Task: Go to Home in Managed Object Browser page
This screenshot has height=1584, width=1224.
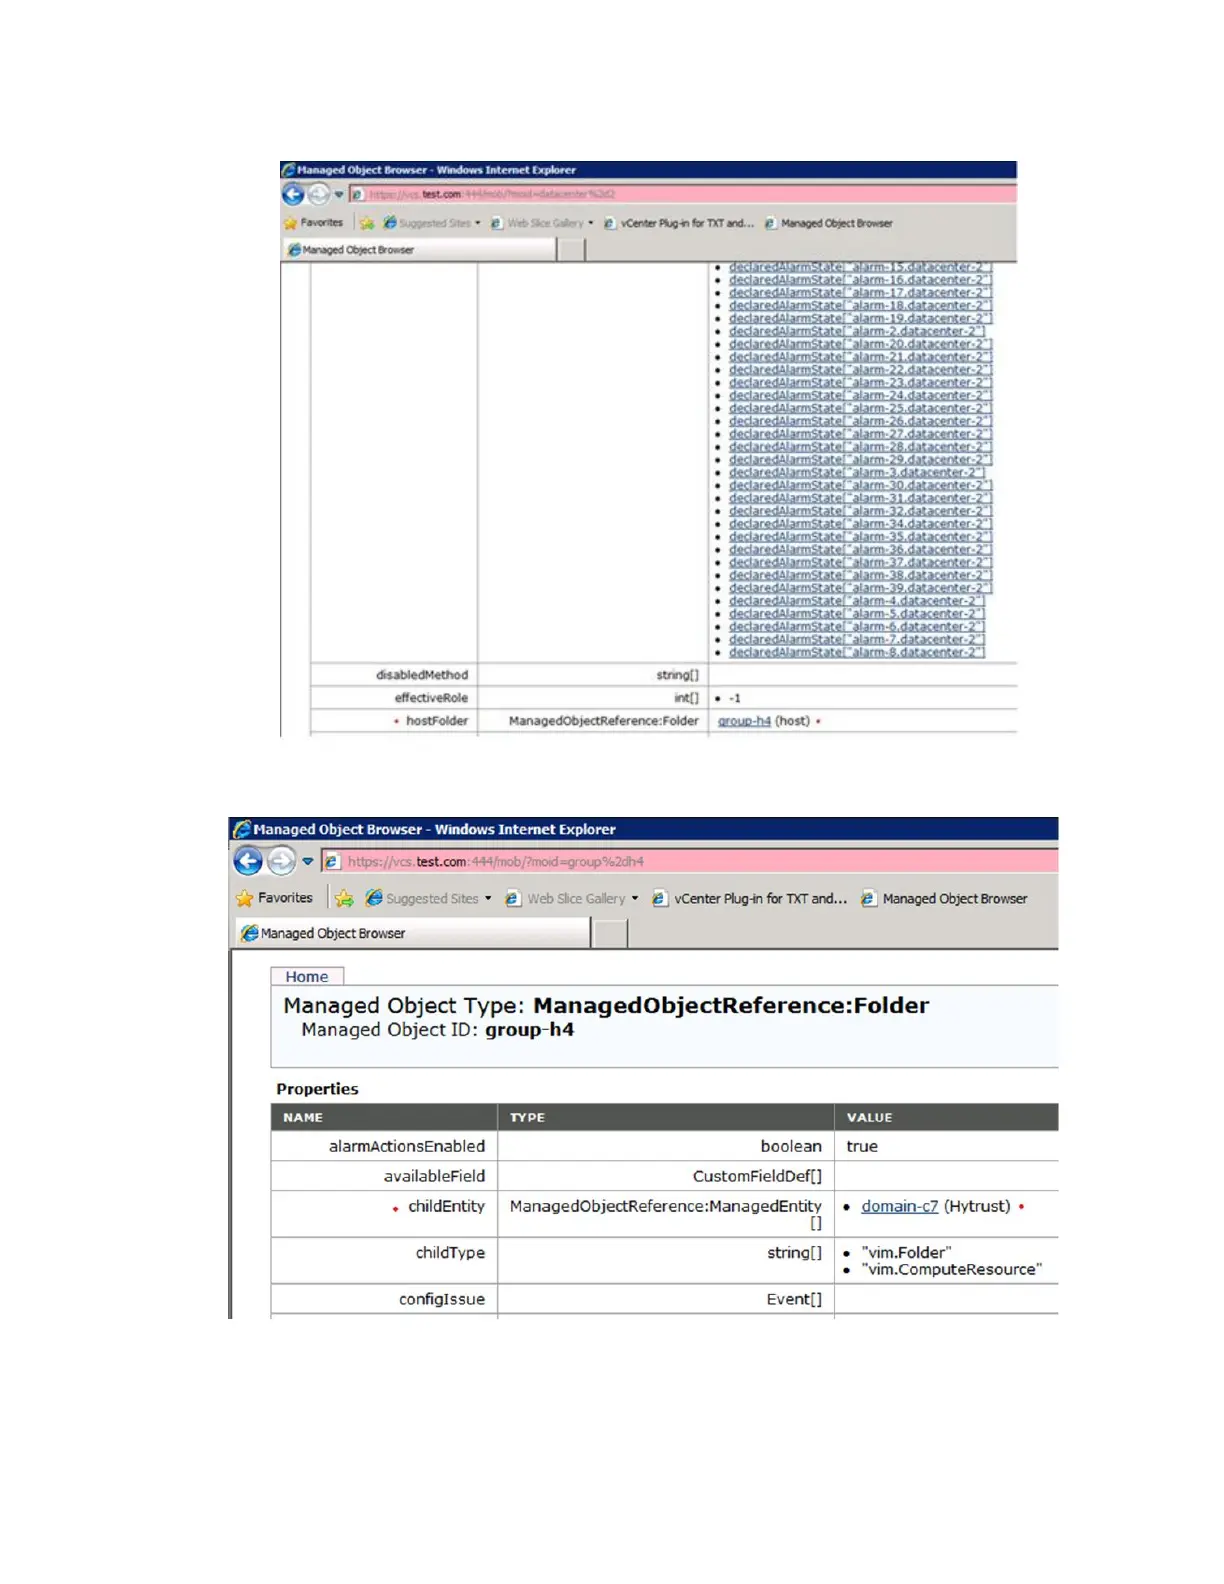Action: [x=306, y=977]
